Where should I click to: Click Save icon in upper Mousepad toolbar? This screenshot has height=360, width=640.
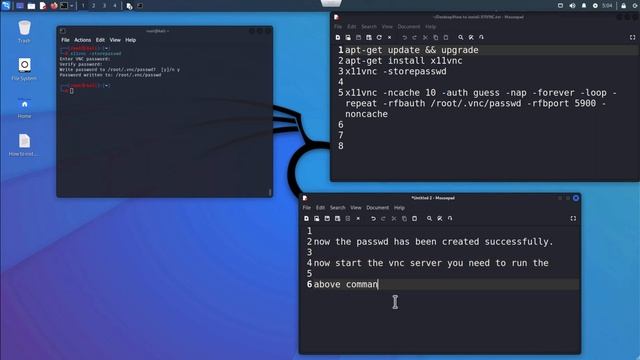[x=358, y=37]
